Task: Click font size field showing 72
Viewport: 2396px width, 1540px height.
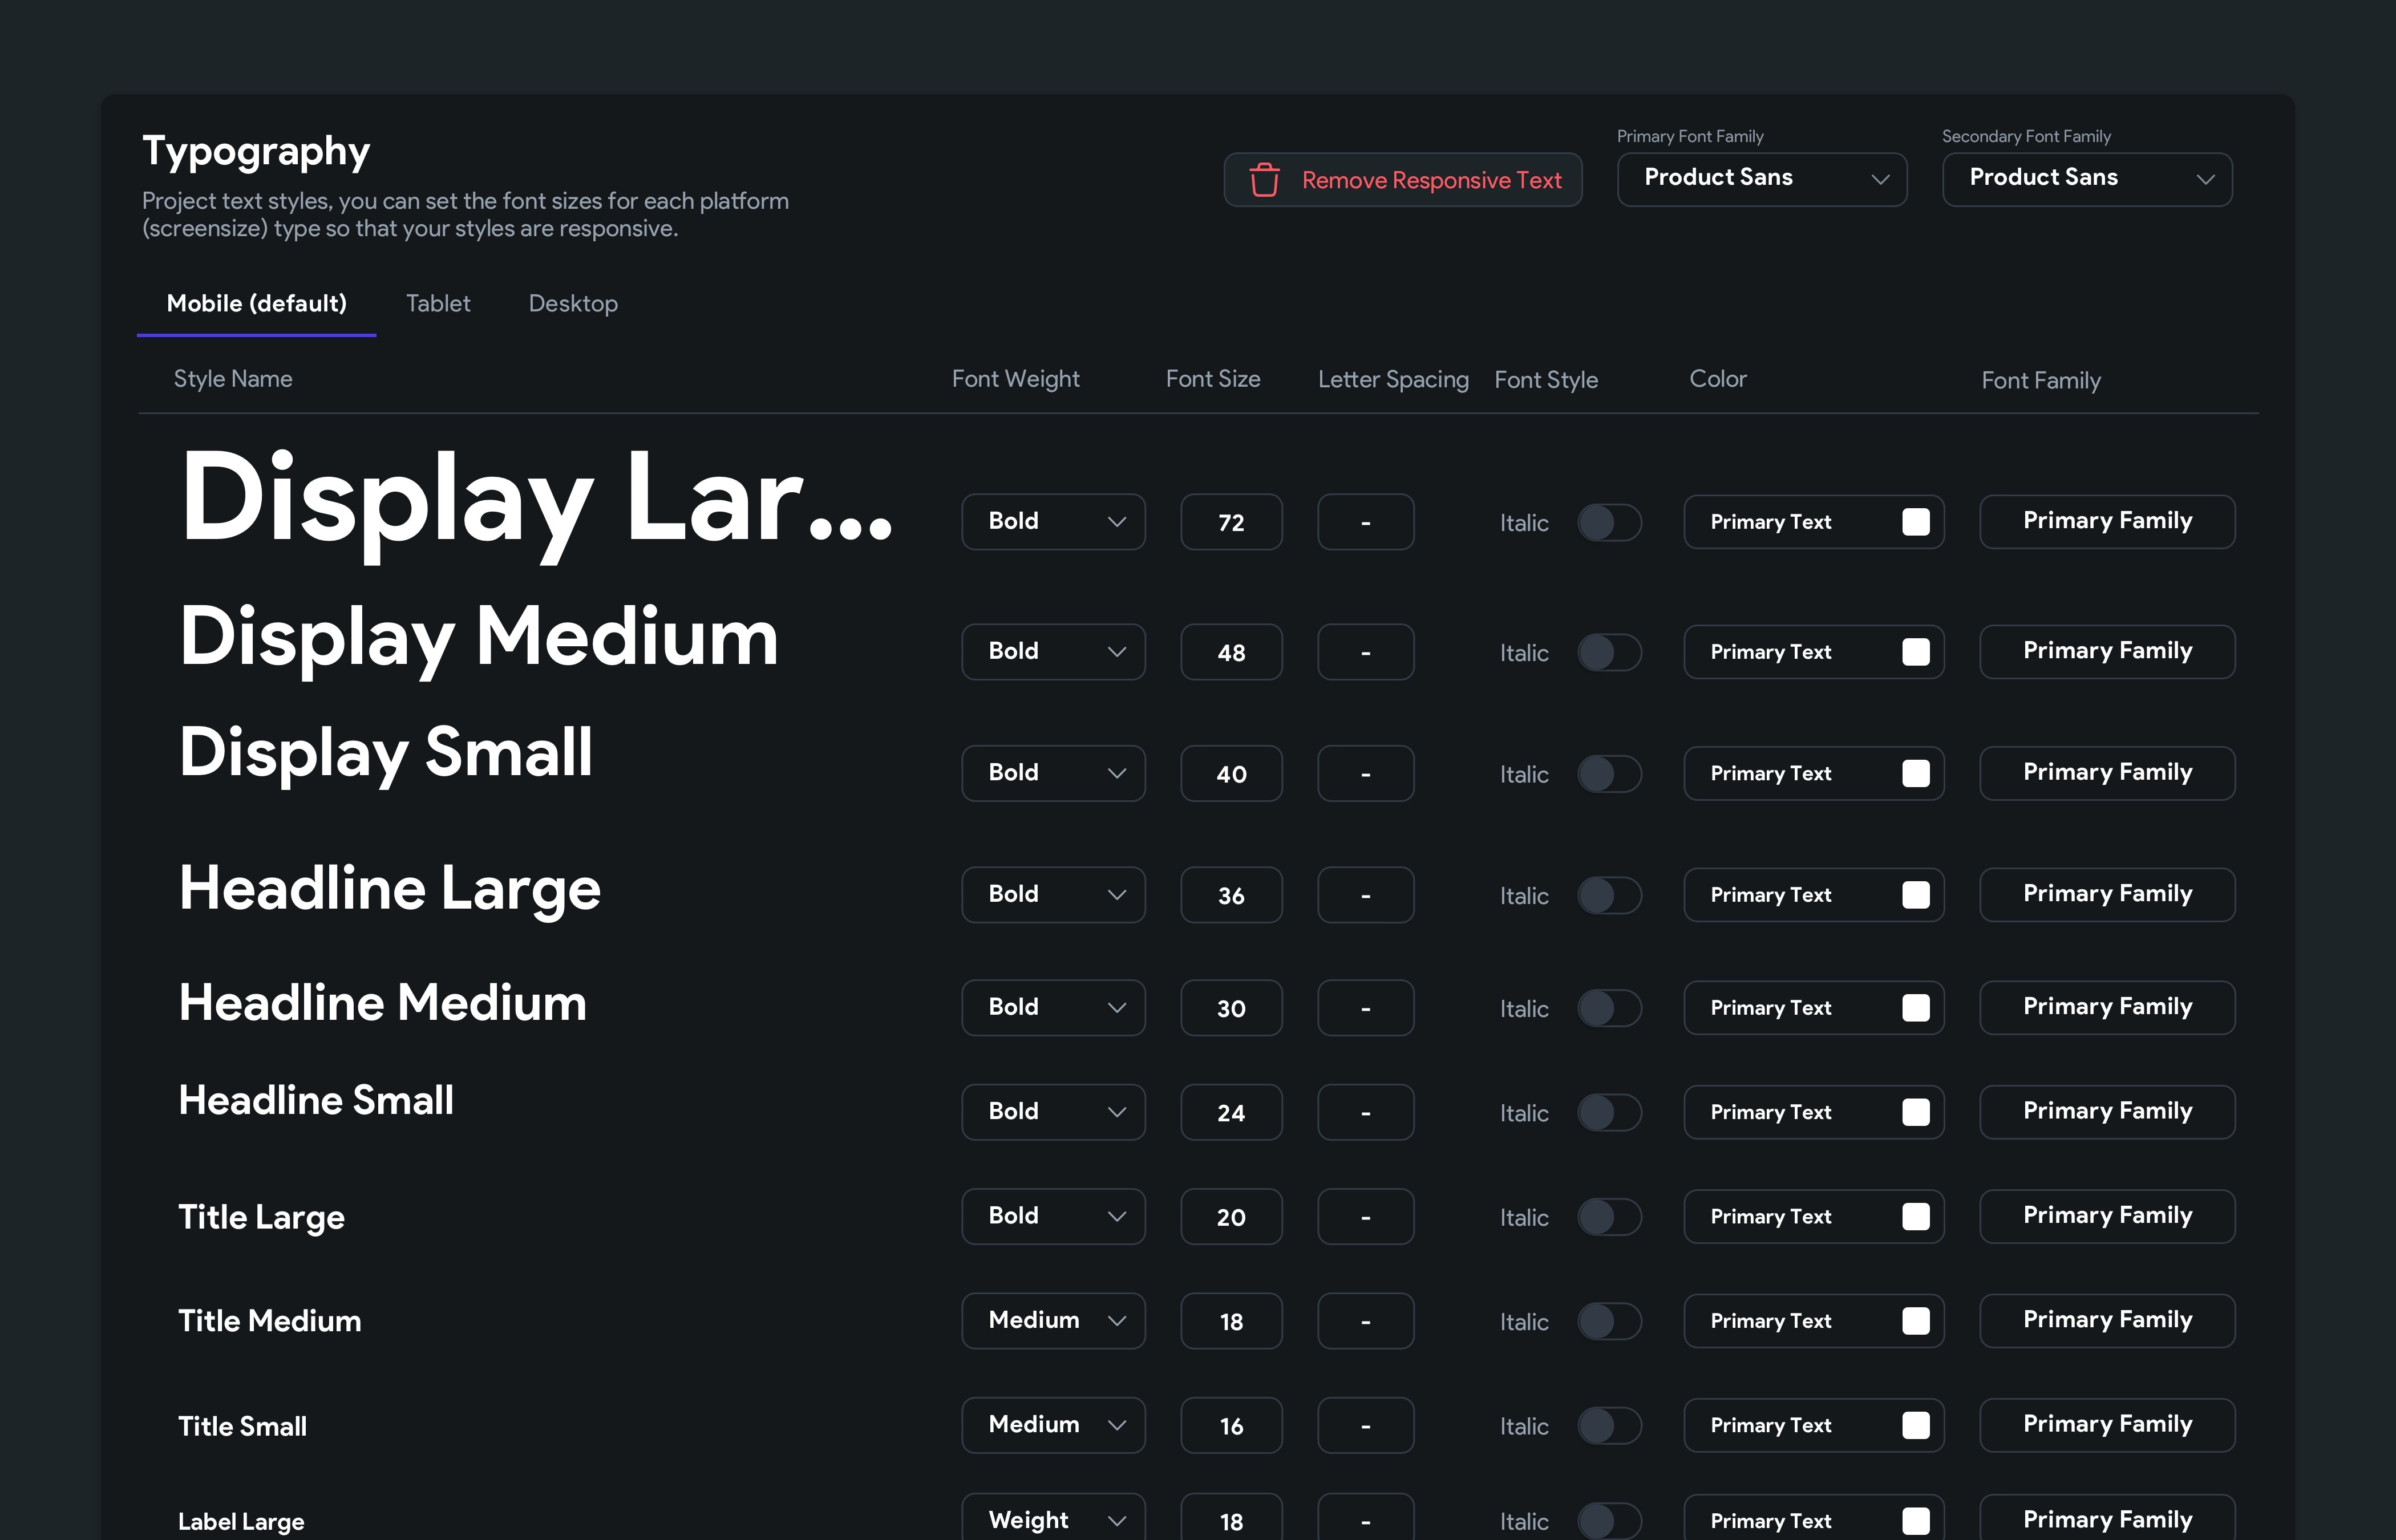Action: 1231,522
